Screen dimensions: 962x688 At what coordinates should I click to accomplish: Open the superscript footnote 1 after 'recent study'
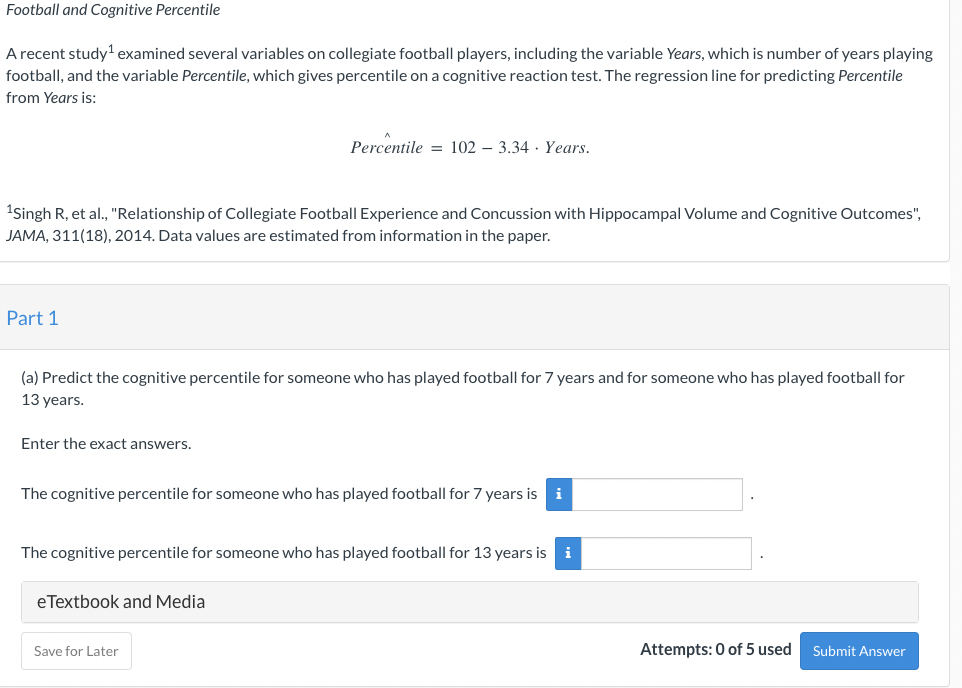pos(111,48)
